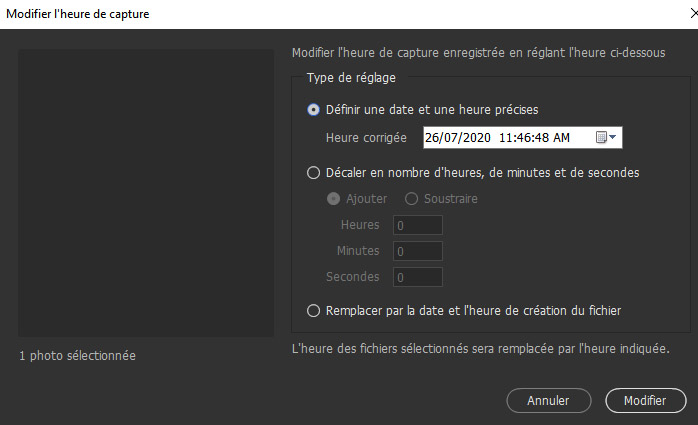This screenshot has height=425, width=698.
Task: Select 'Définir une date et une heure précises'
Action: [x=314, y=109]
